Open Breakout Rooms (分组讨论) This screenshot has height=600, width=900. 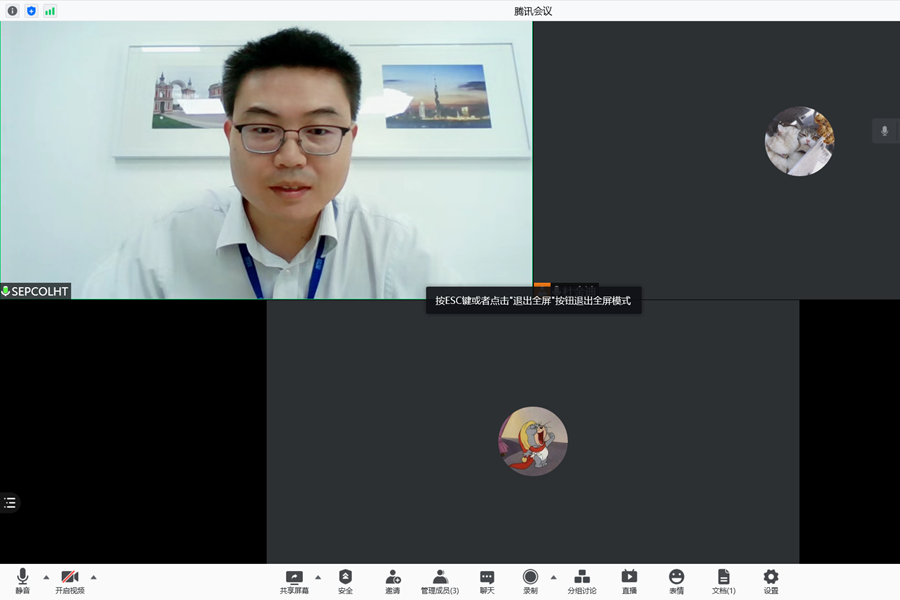[582, 581]
